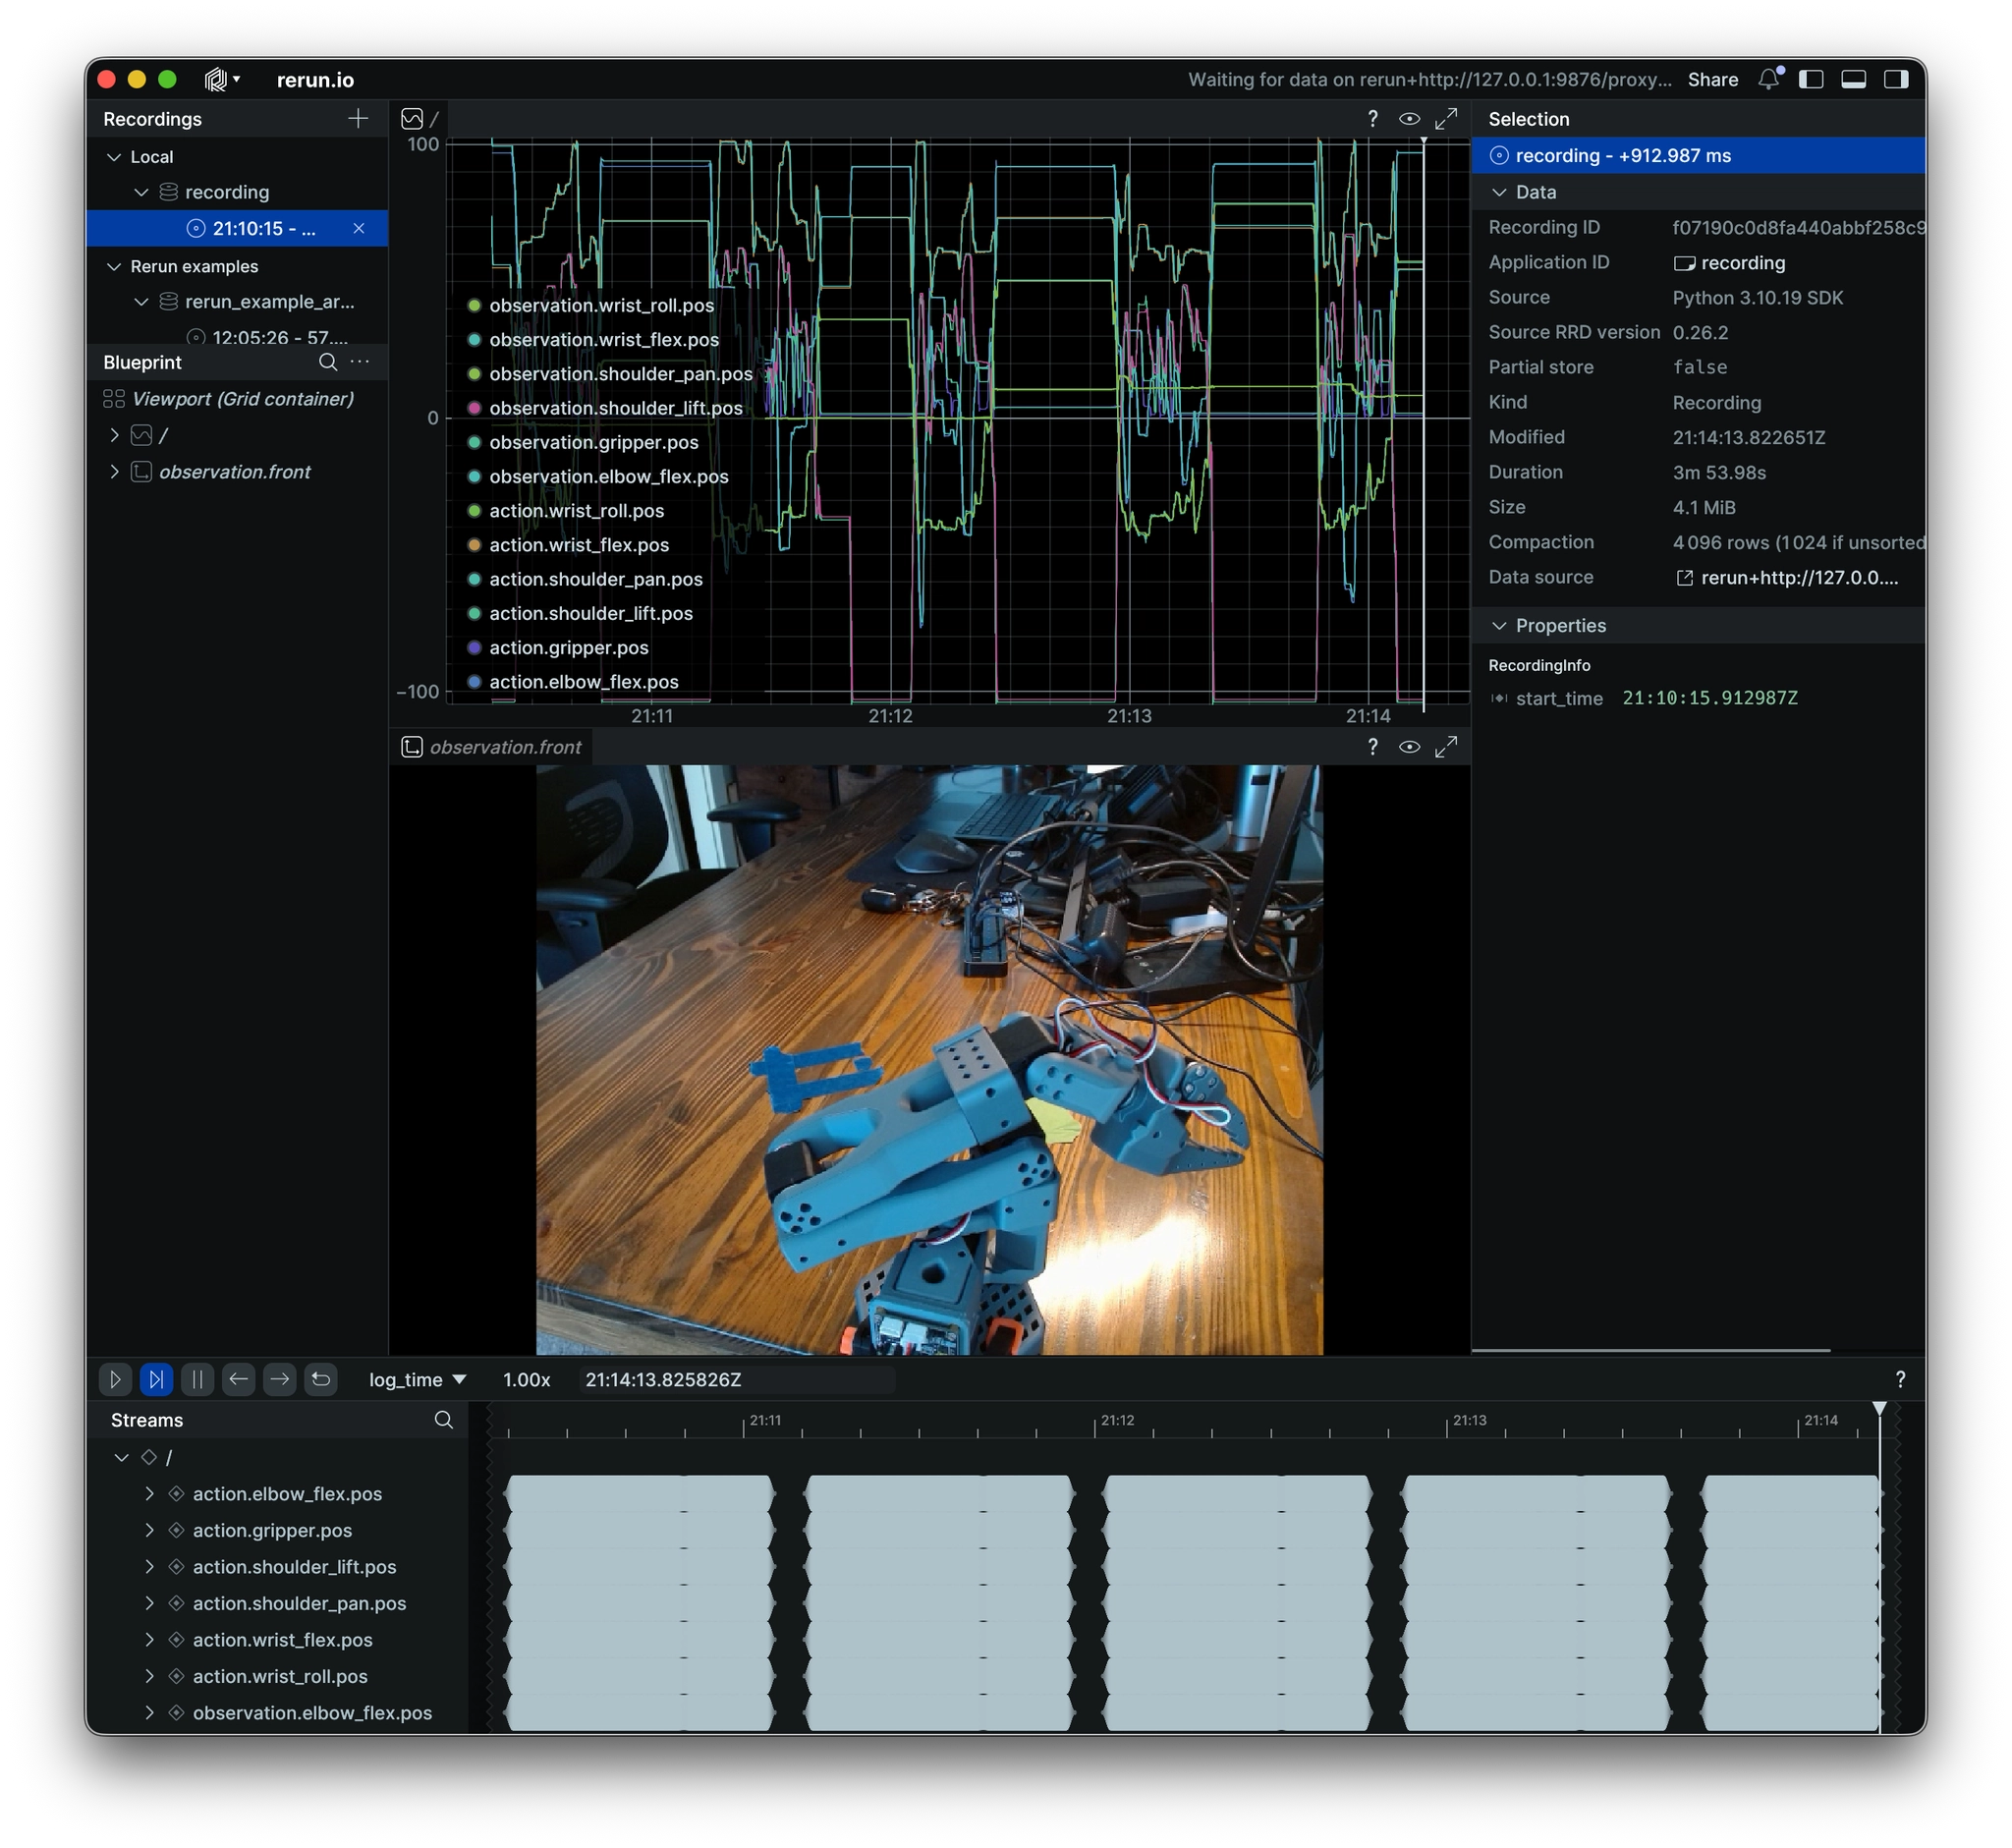
Task: Open the log_time timeline dropdown
Action: tap(417, 1379)
